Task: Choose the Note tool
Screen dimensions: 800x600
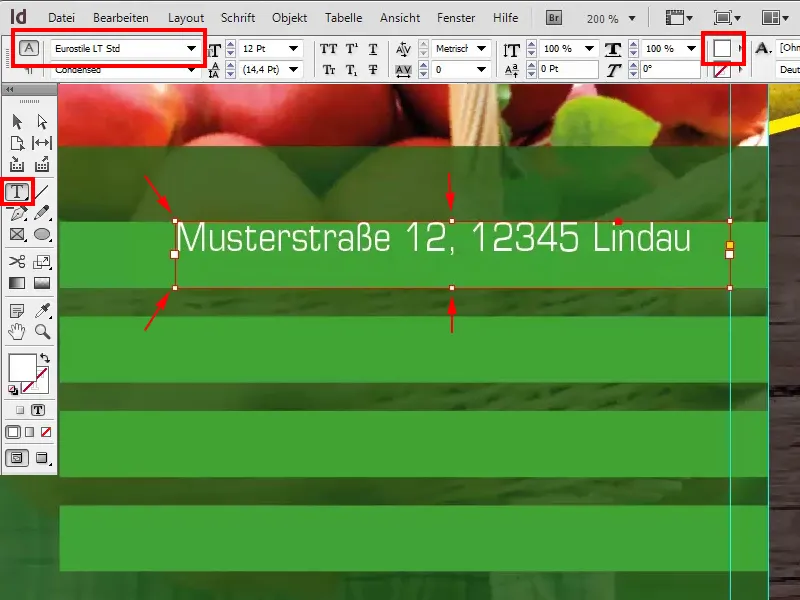Action: tap(17, 310)
